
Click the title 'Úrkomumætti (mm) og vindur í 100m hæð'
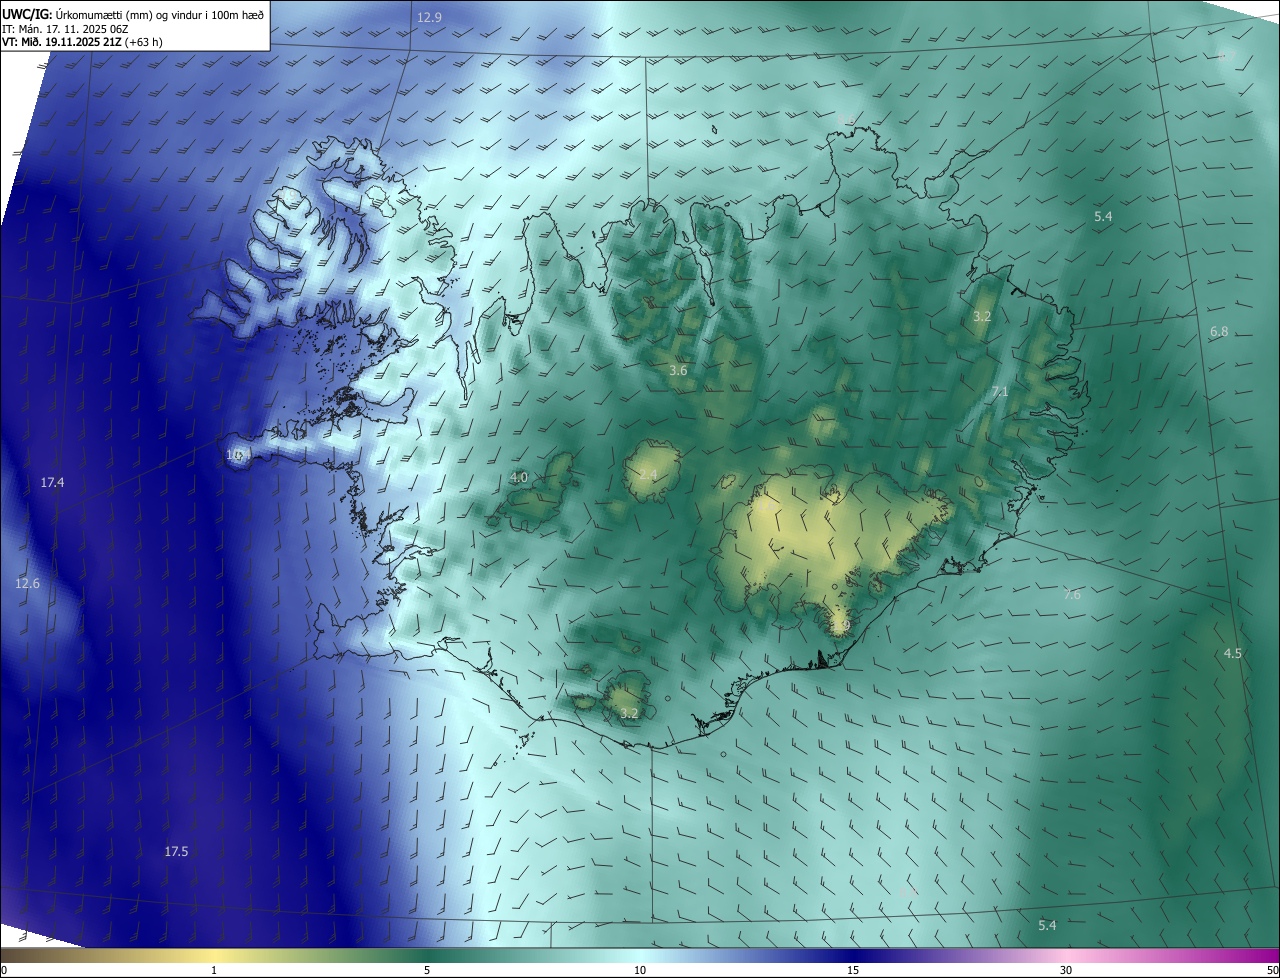[x=159, y=14]
